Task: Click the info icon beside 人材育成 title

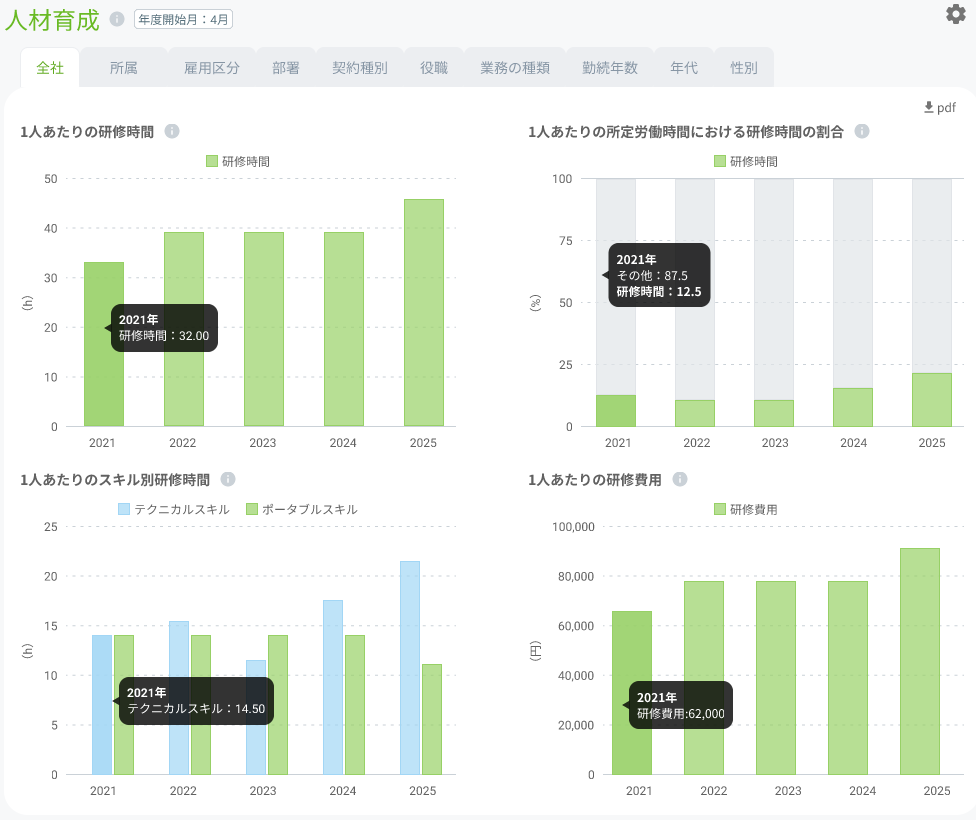Action: coord(117,19)
